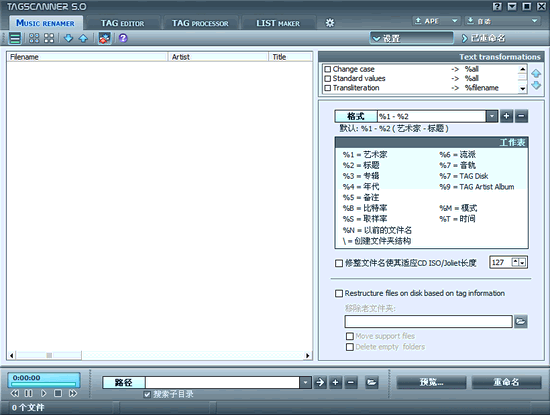Screen dimensions: 550x415
Task: Move transformation up with arrow icon
Action: (x=536, y=73)
